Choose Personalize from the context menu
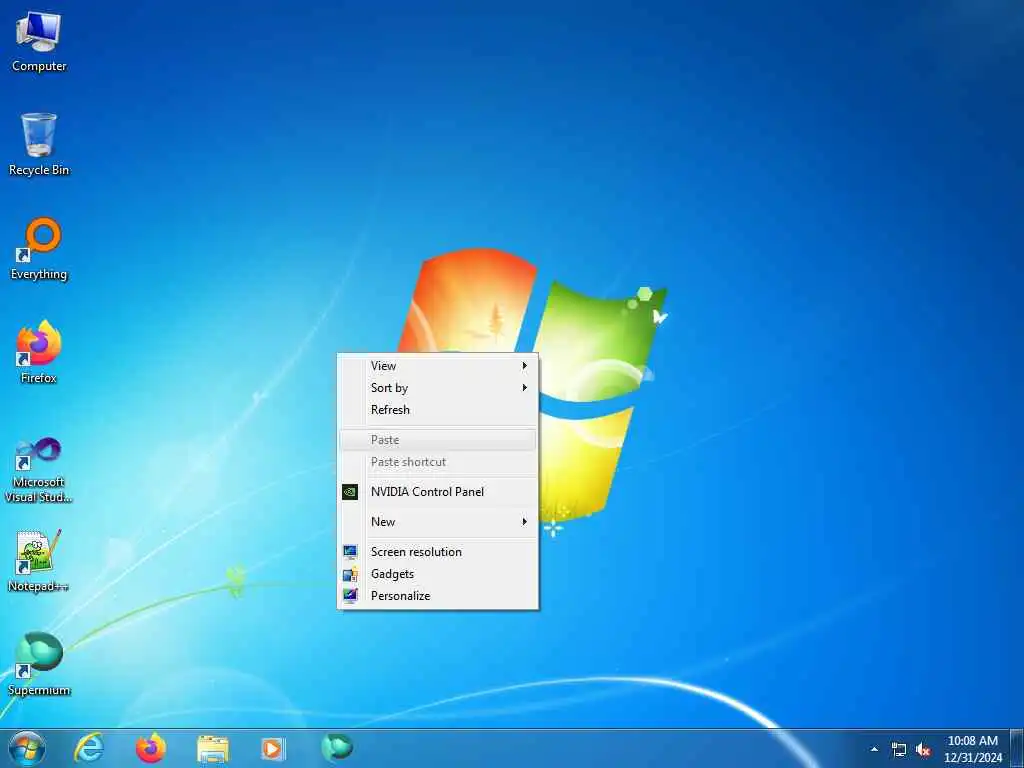Viewport: 1024px width, 768px height. coord(438,596)
